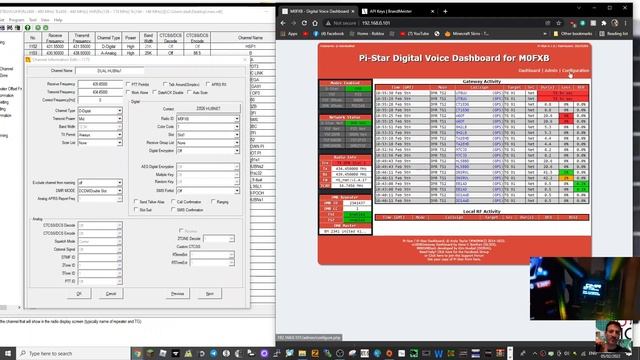Switch to M0FXB Digital Voice Dashboard tab
640x360 pixels.
coord(319,11)
